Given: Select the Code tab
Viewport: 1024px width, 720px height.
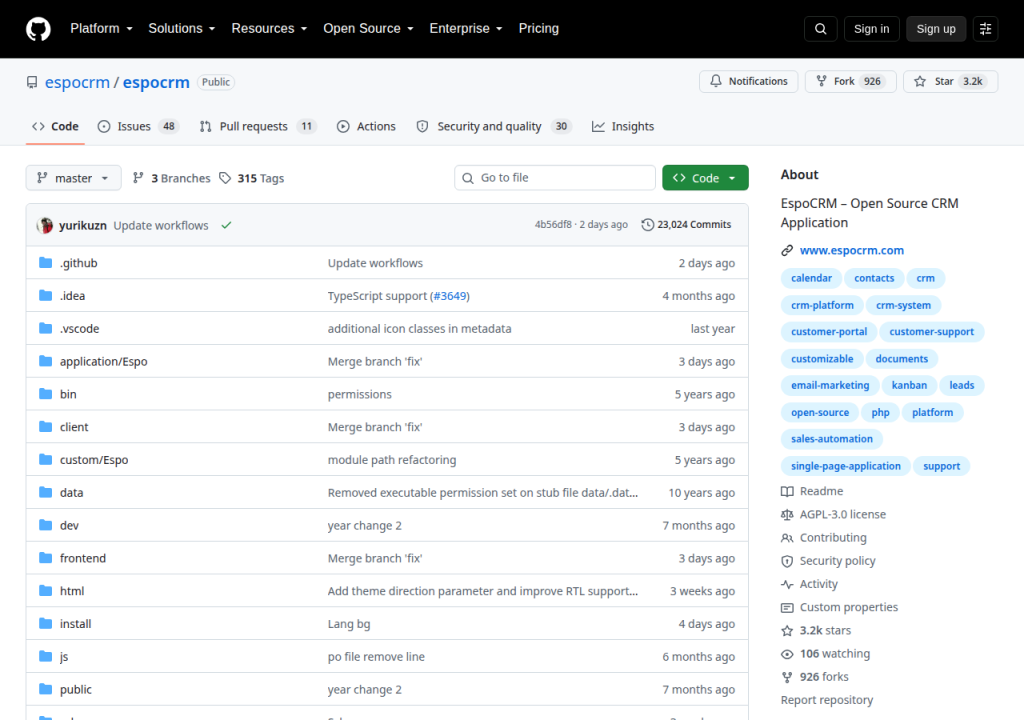Looking at the screenshot, I should tap(56, 126).
